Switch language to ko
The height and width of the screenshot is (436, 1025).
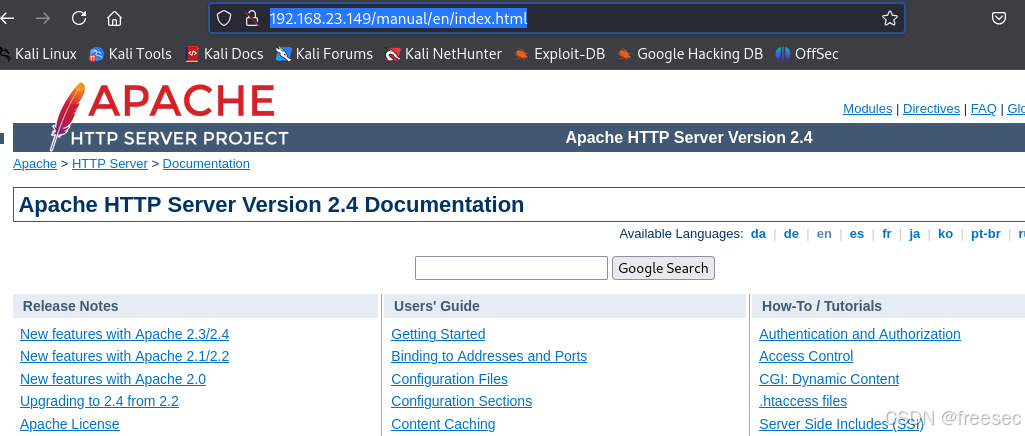(x=945, y=233)
